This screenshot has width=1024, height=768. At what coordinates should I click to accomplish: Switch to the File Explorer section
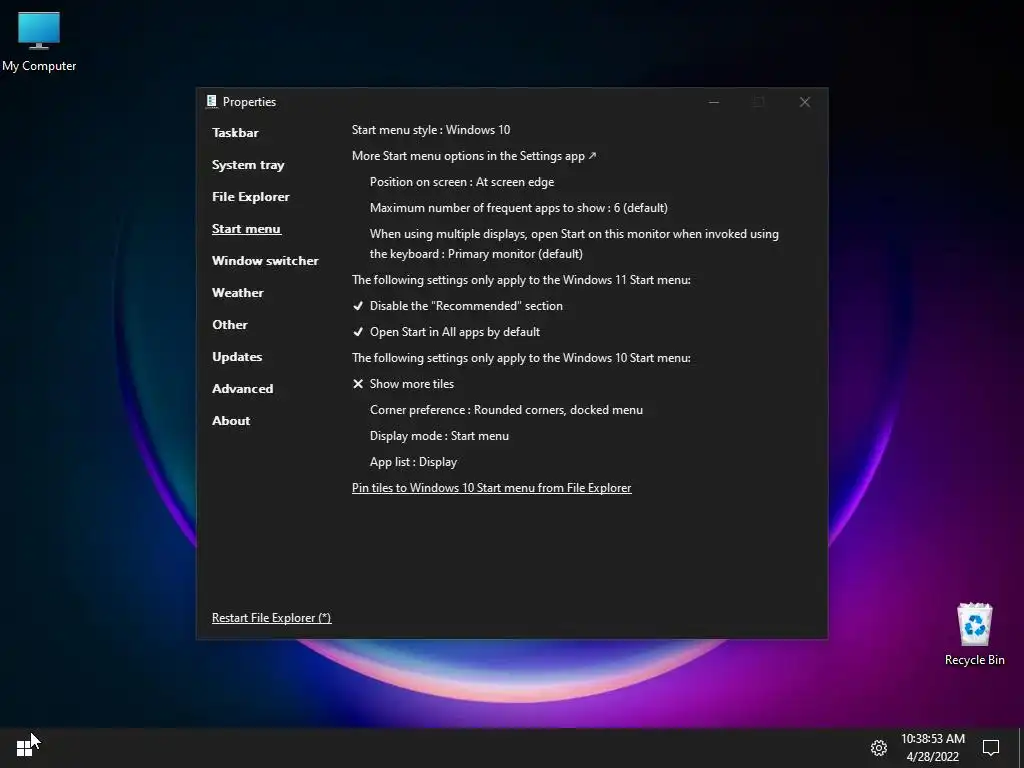251,197
